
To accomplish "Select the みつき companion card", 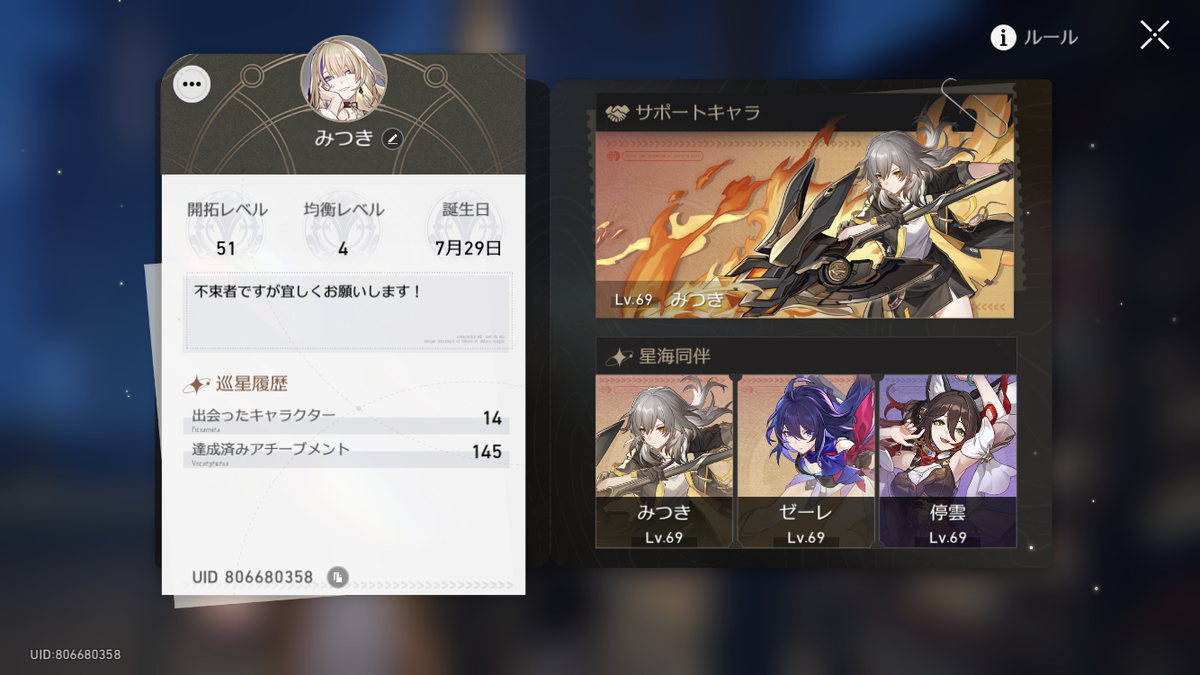I will pyautogui.click(x=665, y=461).
